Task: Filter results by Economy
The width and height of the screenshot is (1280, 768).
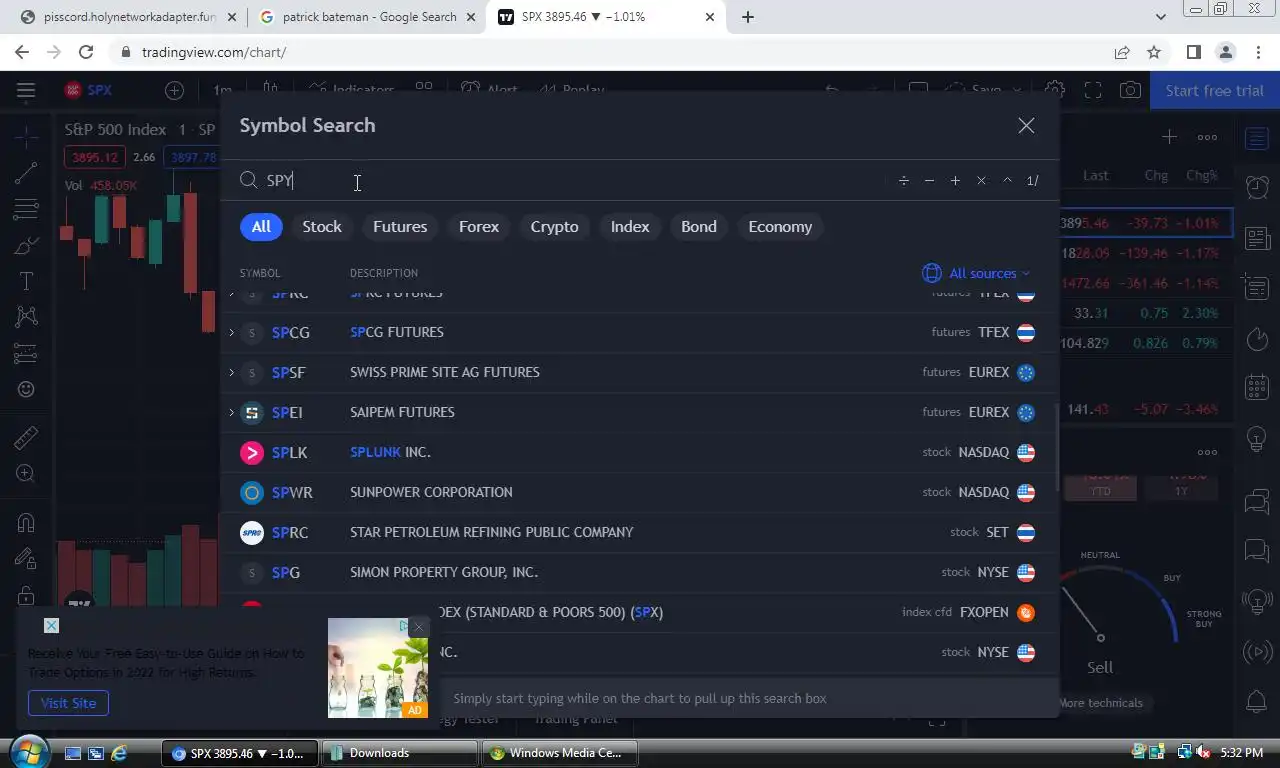Action: (x=780, y=227)
